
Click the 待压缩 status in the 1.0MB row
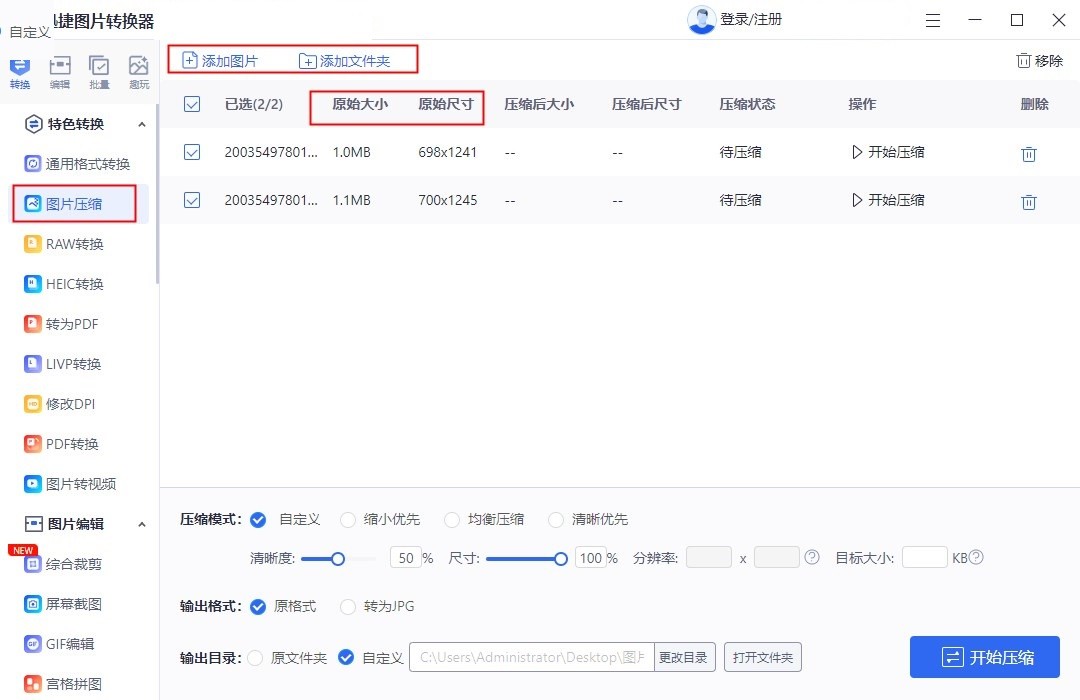coord(740,152)
